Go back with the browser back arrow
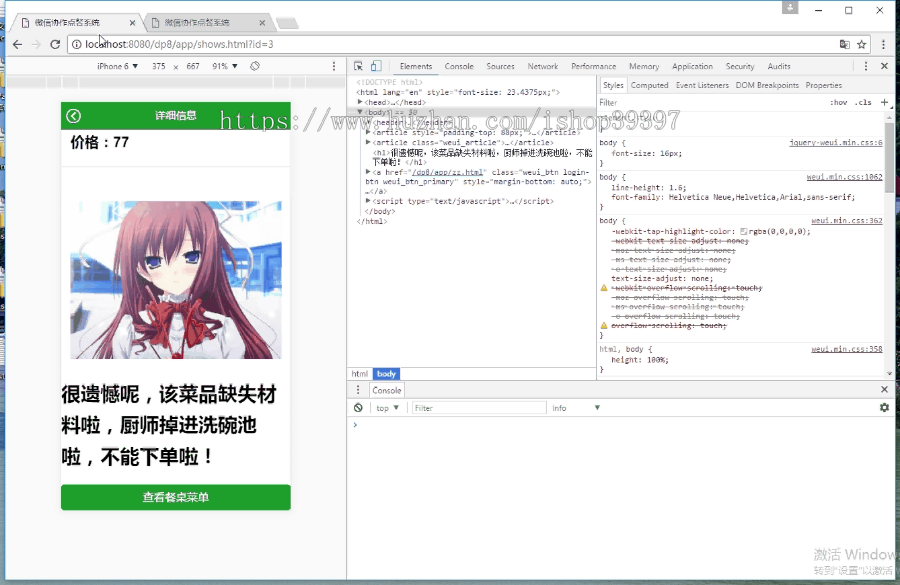 coord(17,44)
